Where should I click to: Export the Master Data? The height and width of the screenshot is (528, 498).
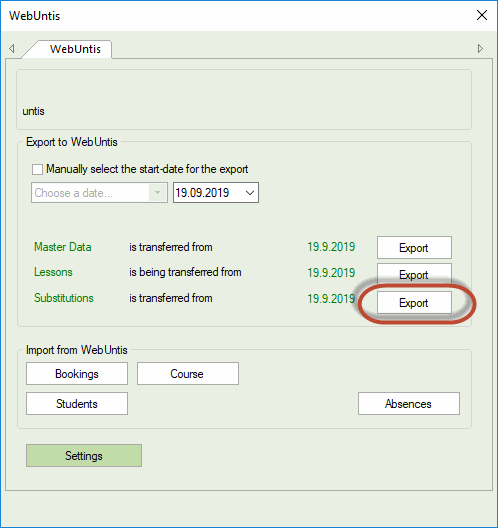point(414,248)
